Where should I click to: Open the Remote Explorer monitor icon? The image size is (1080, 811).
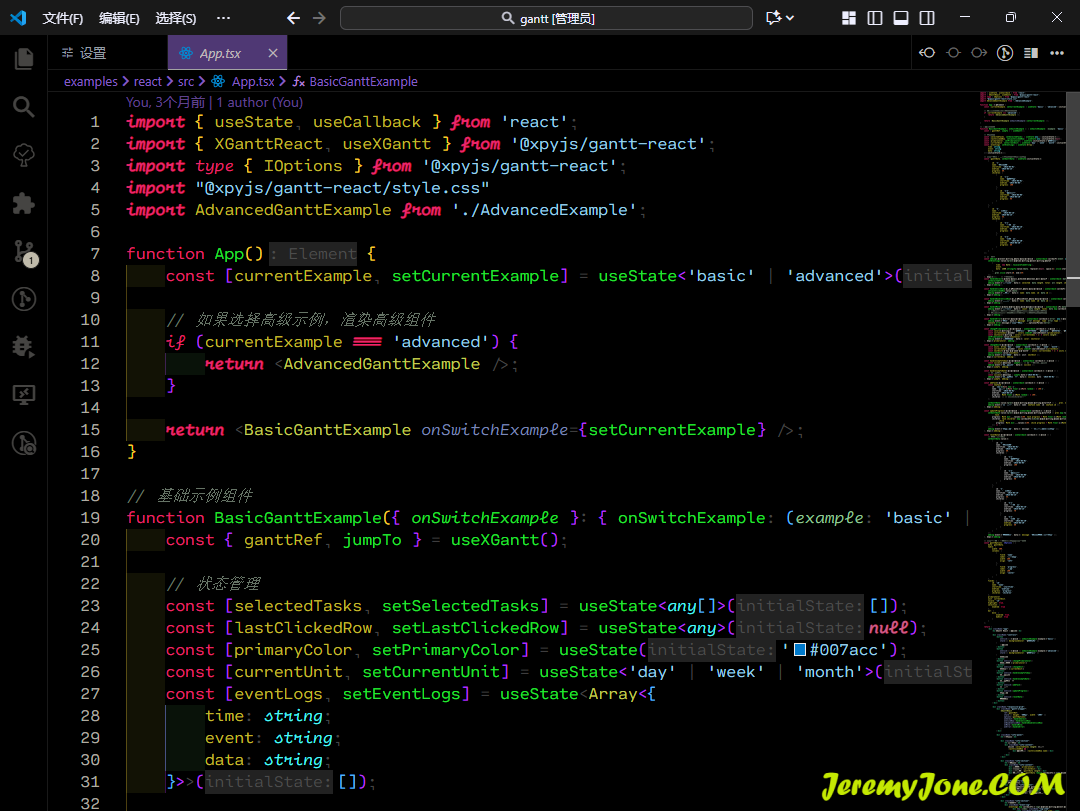24,395
